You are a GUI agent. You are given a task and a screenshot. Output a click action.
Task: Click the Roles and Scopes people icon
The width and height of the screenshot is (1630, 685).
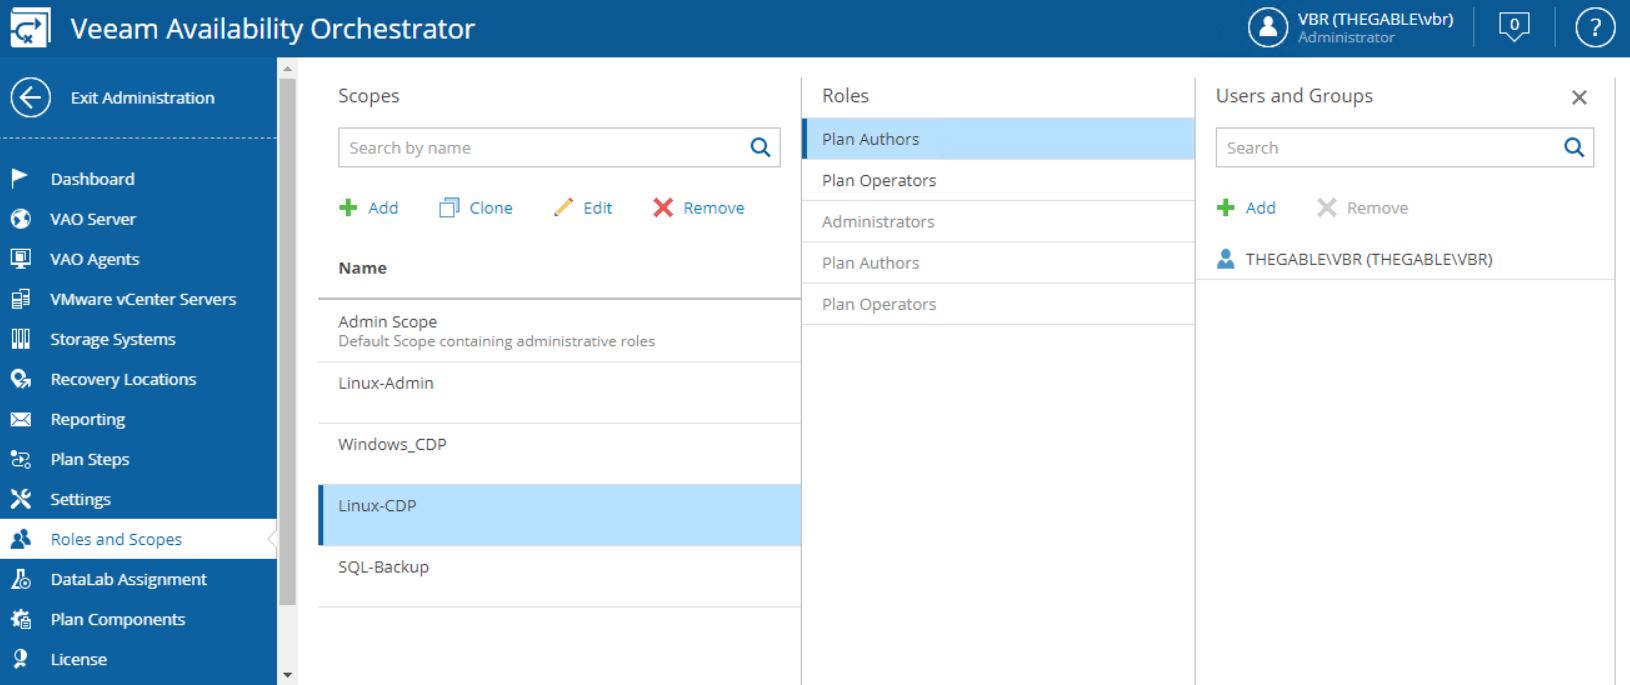[x=20, y=539]
